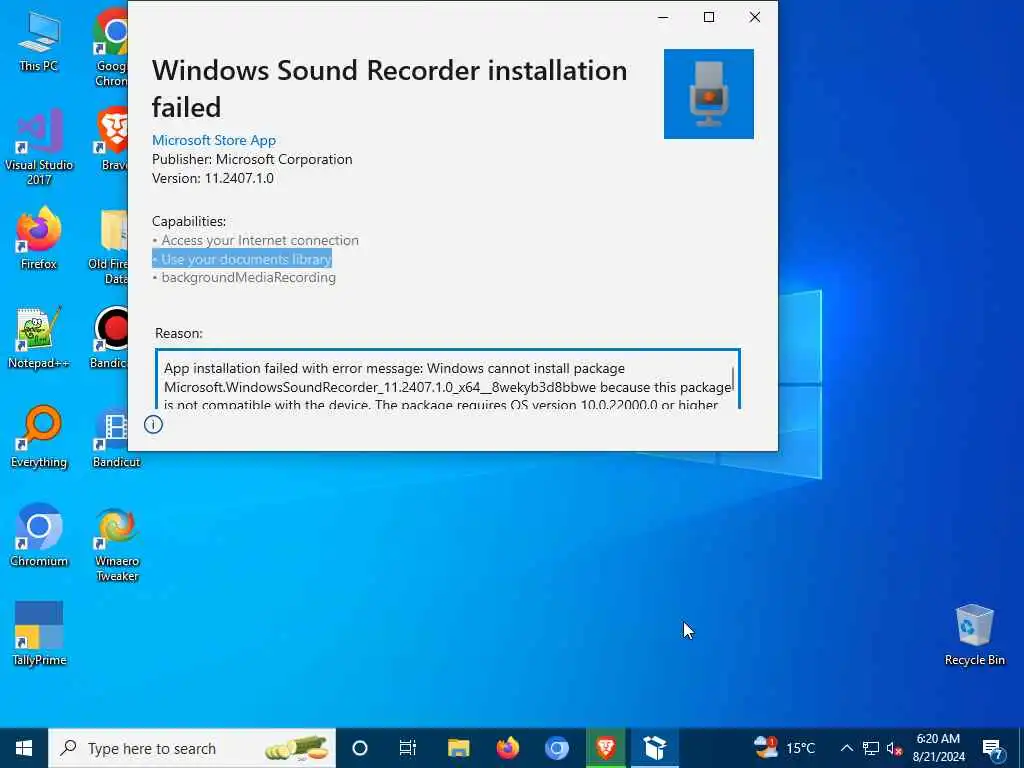Click the Microsoft Store App link
This screenshot has width=1024, height=768.
tap(214, 140)
